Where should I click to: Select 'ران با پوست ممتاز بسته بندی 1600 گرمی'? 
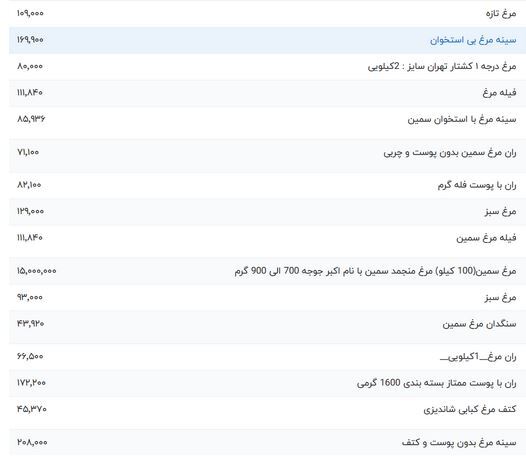[x=436, y=383]
